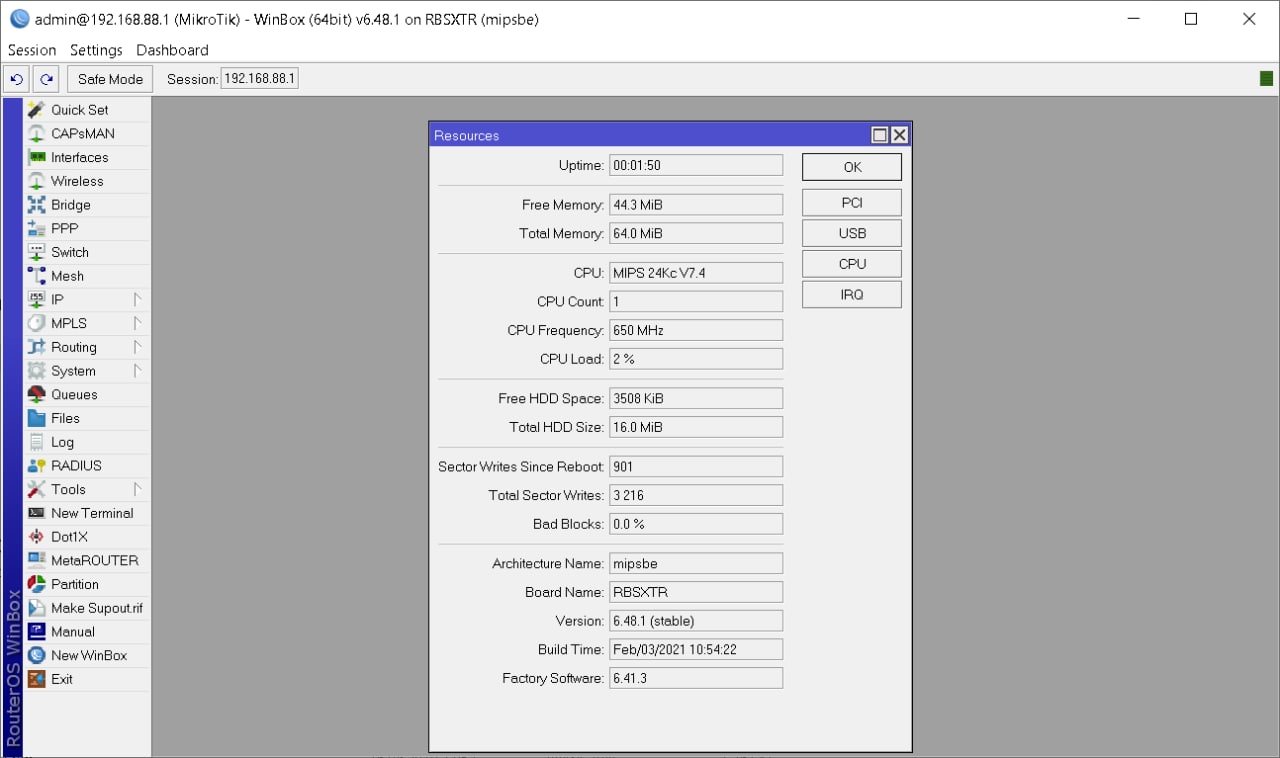This screenshot has width=1280, height=758.
Task: Expand the MPLS submenu arrow
Action: click(137, 323)
